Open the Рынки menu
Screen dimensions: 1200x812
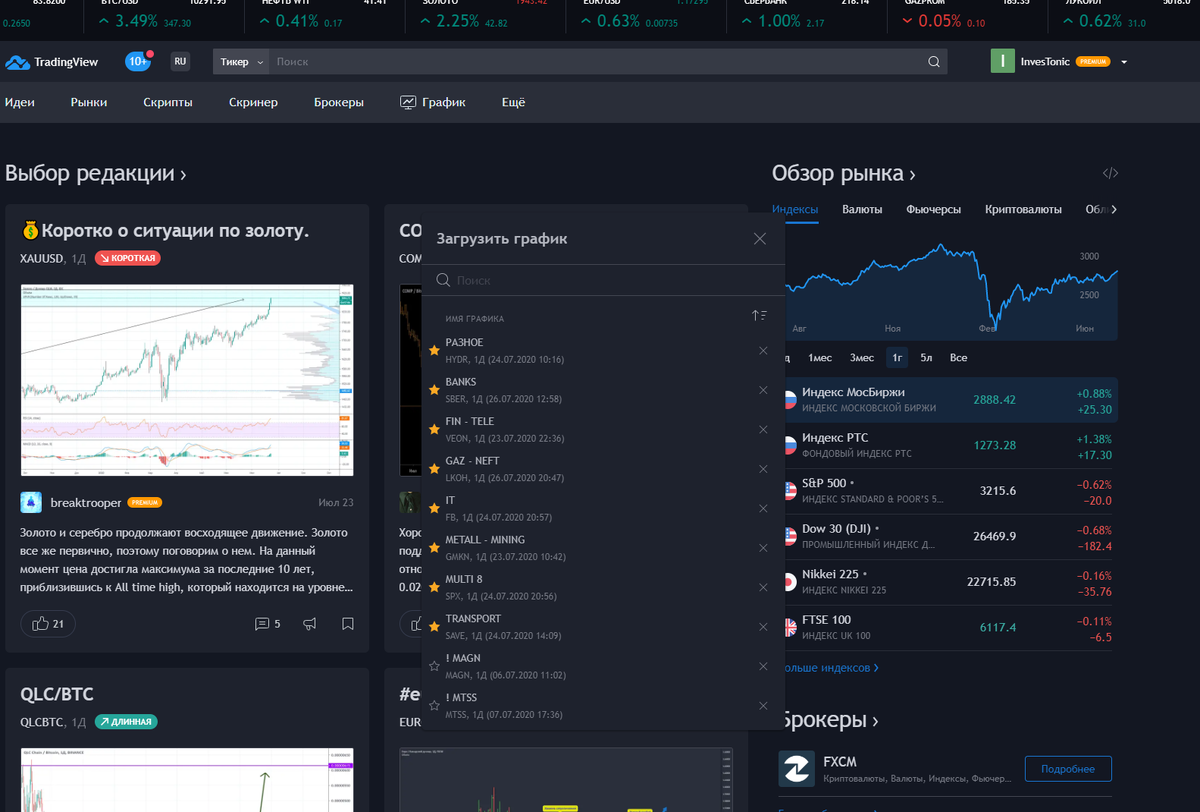pos(89,102)
